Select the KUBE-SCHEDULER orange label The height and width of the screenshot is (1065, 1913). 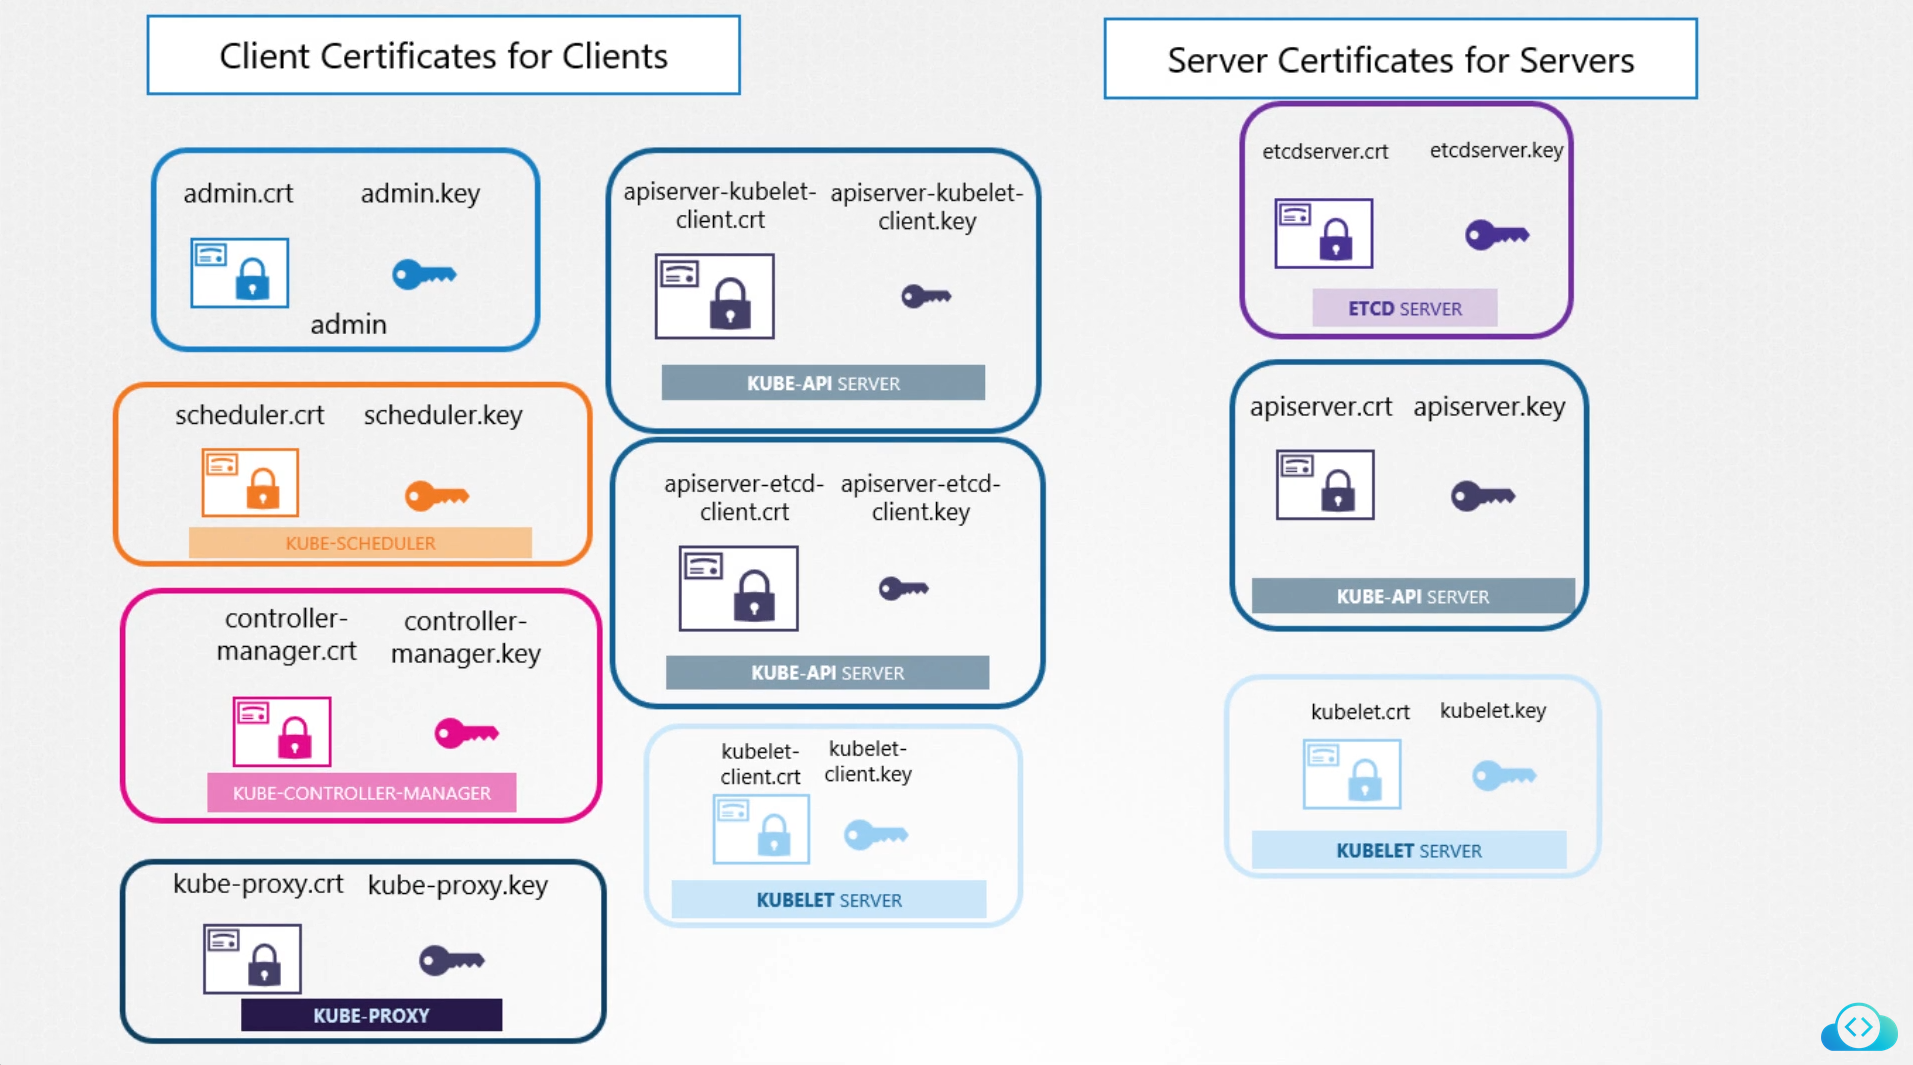[360, 543]
